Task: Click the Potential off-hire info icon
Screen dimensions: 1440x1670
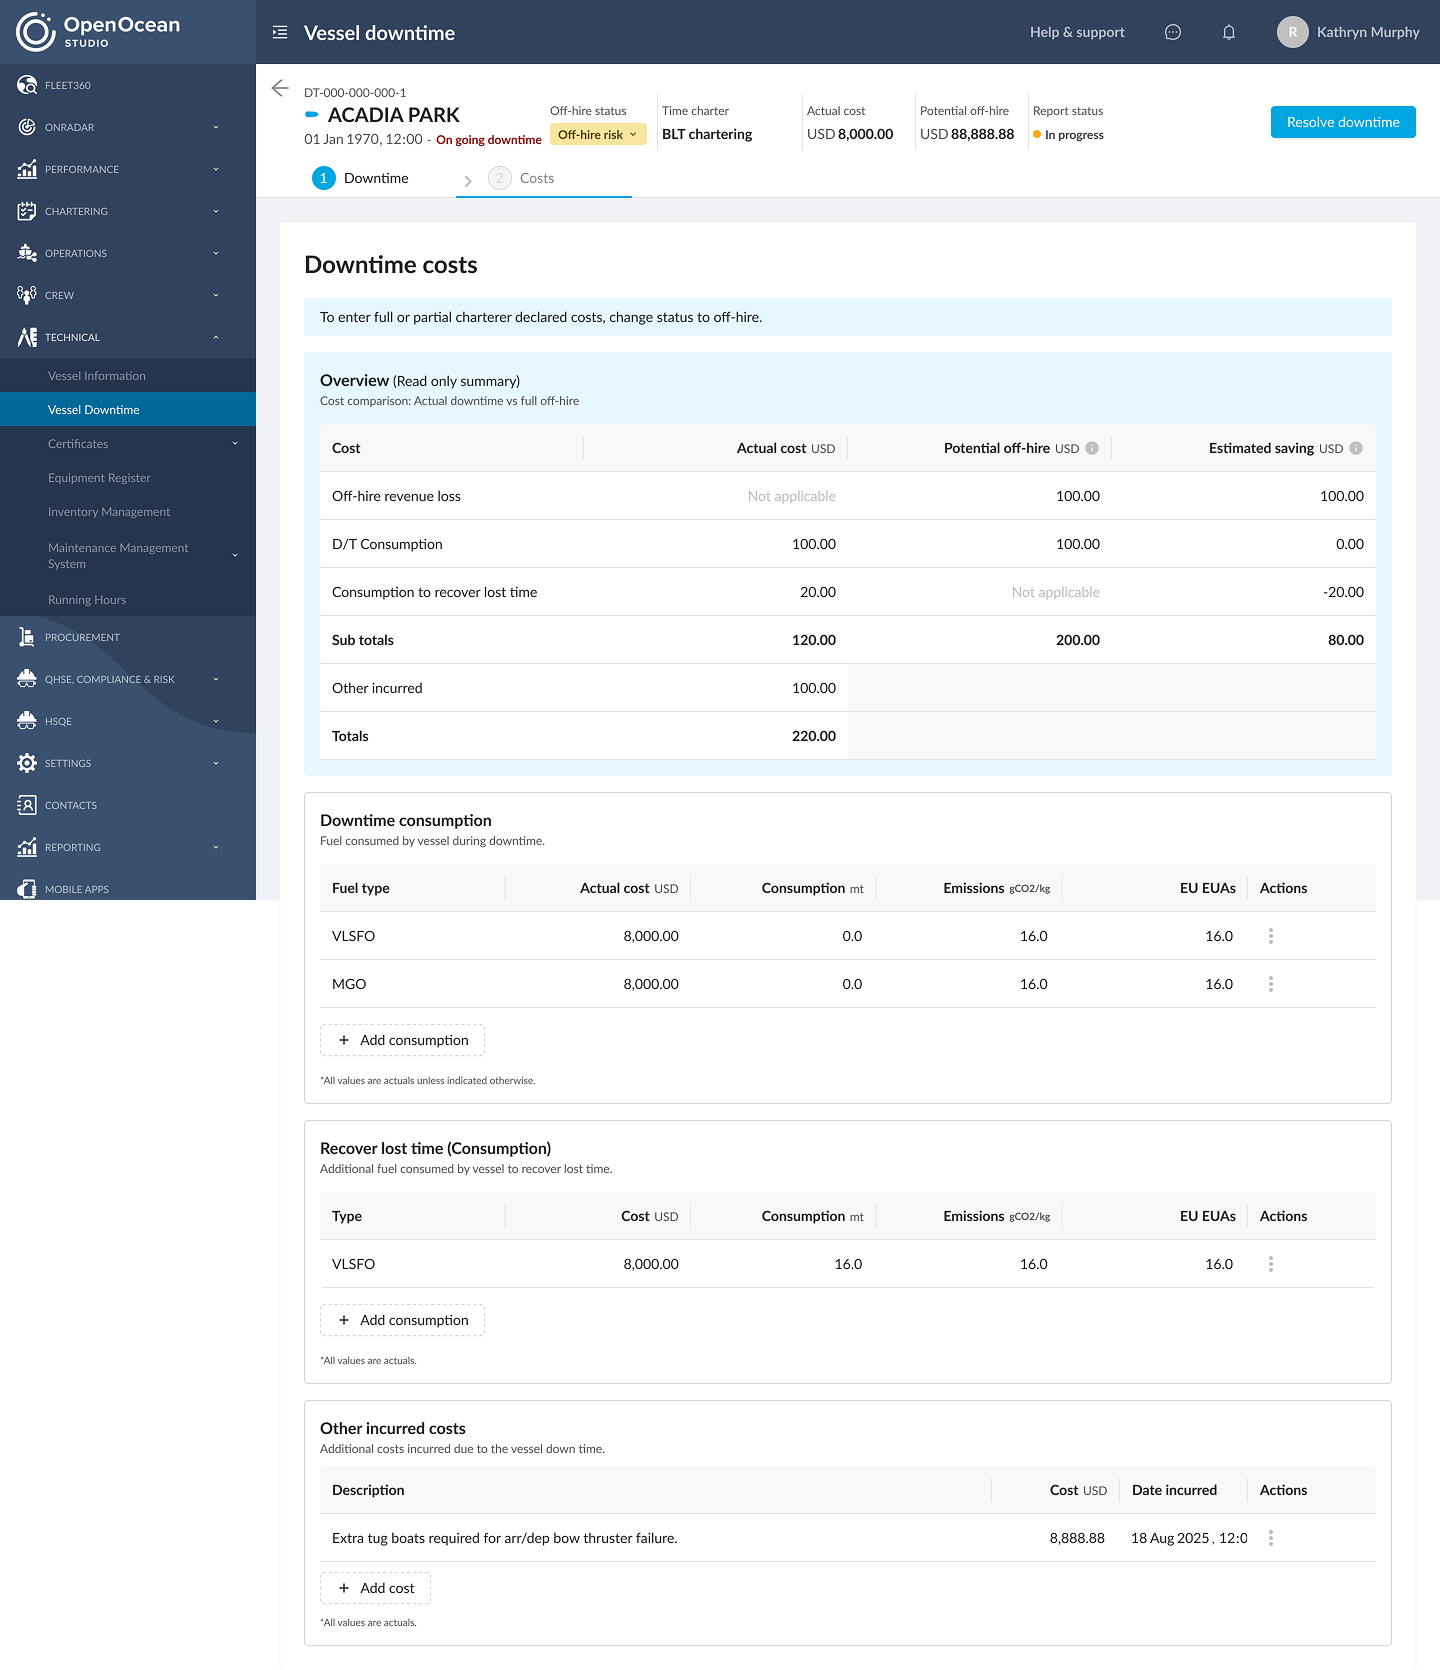Action: (1092, 448)
